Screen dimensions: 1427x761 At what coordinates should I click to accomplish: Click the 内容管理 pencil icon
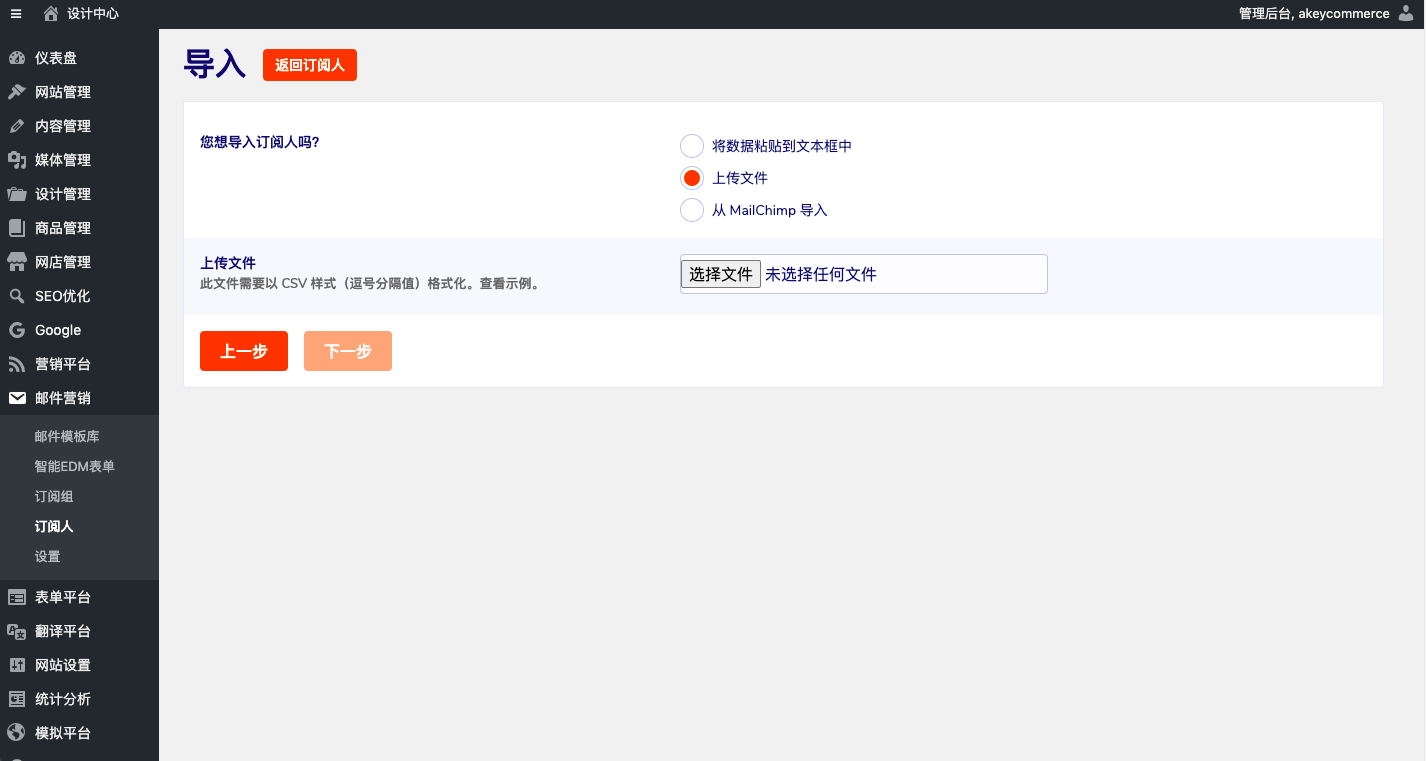click(17, 126)
